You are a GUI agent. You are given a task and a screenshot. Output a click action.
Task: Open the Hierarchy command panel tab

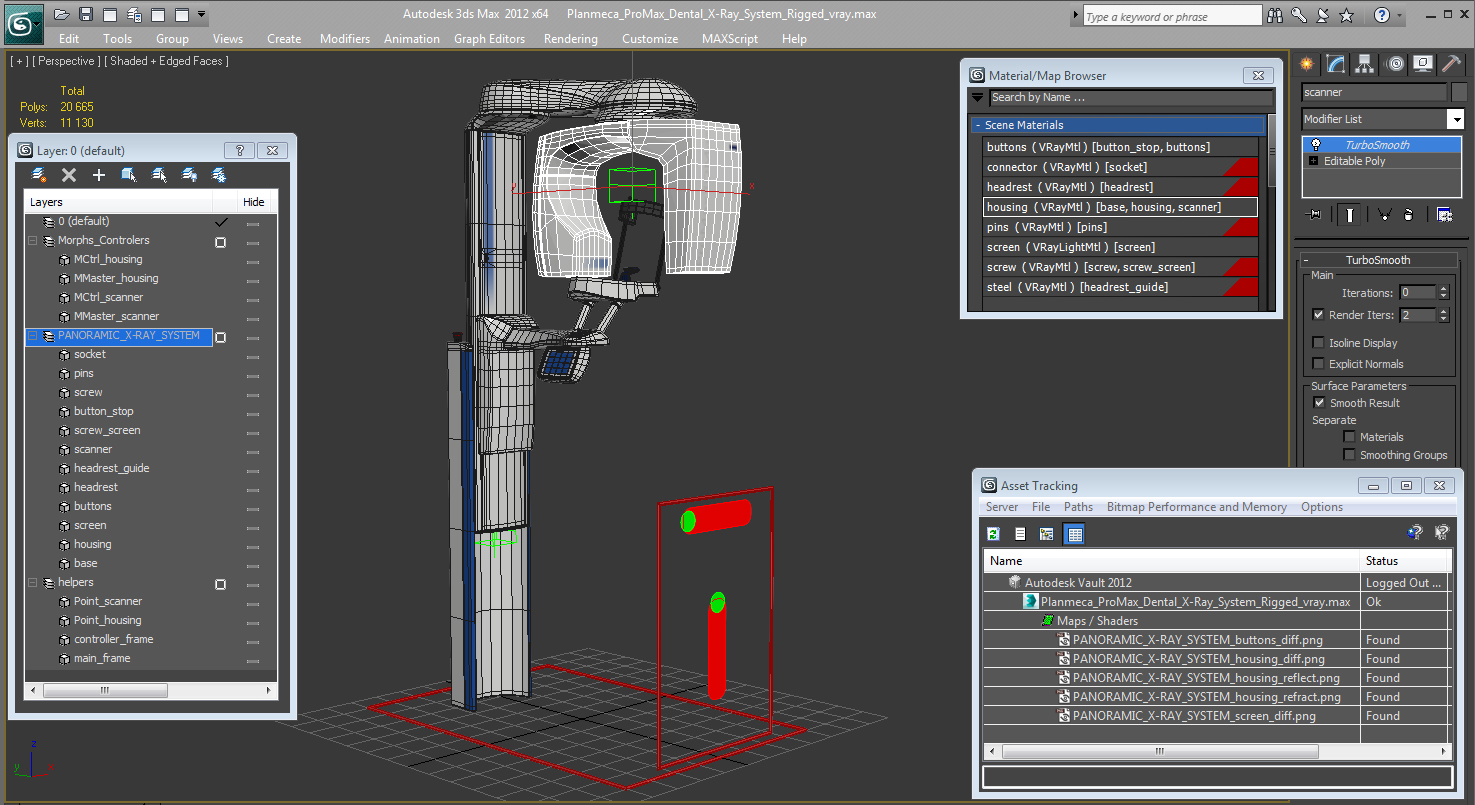[1366, 64]
